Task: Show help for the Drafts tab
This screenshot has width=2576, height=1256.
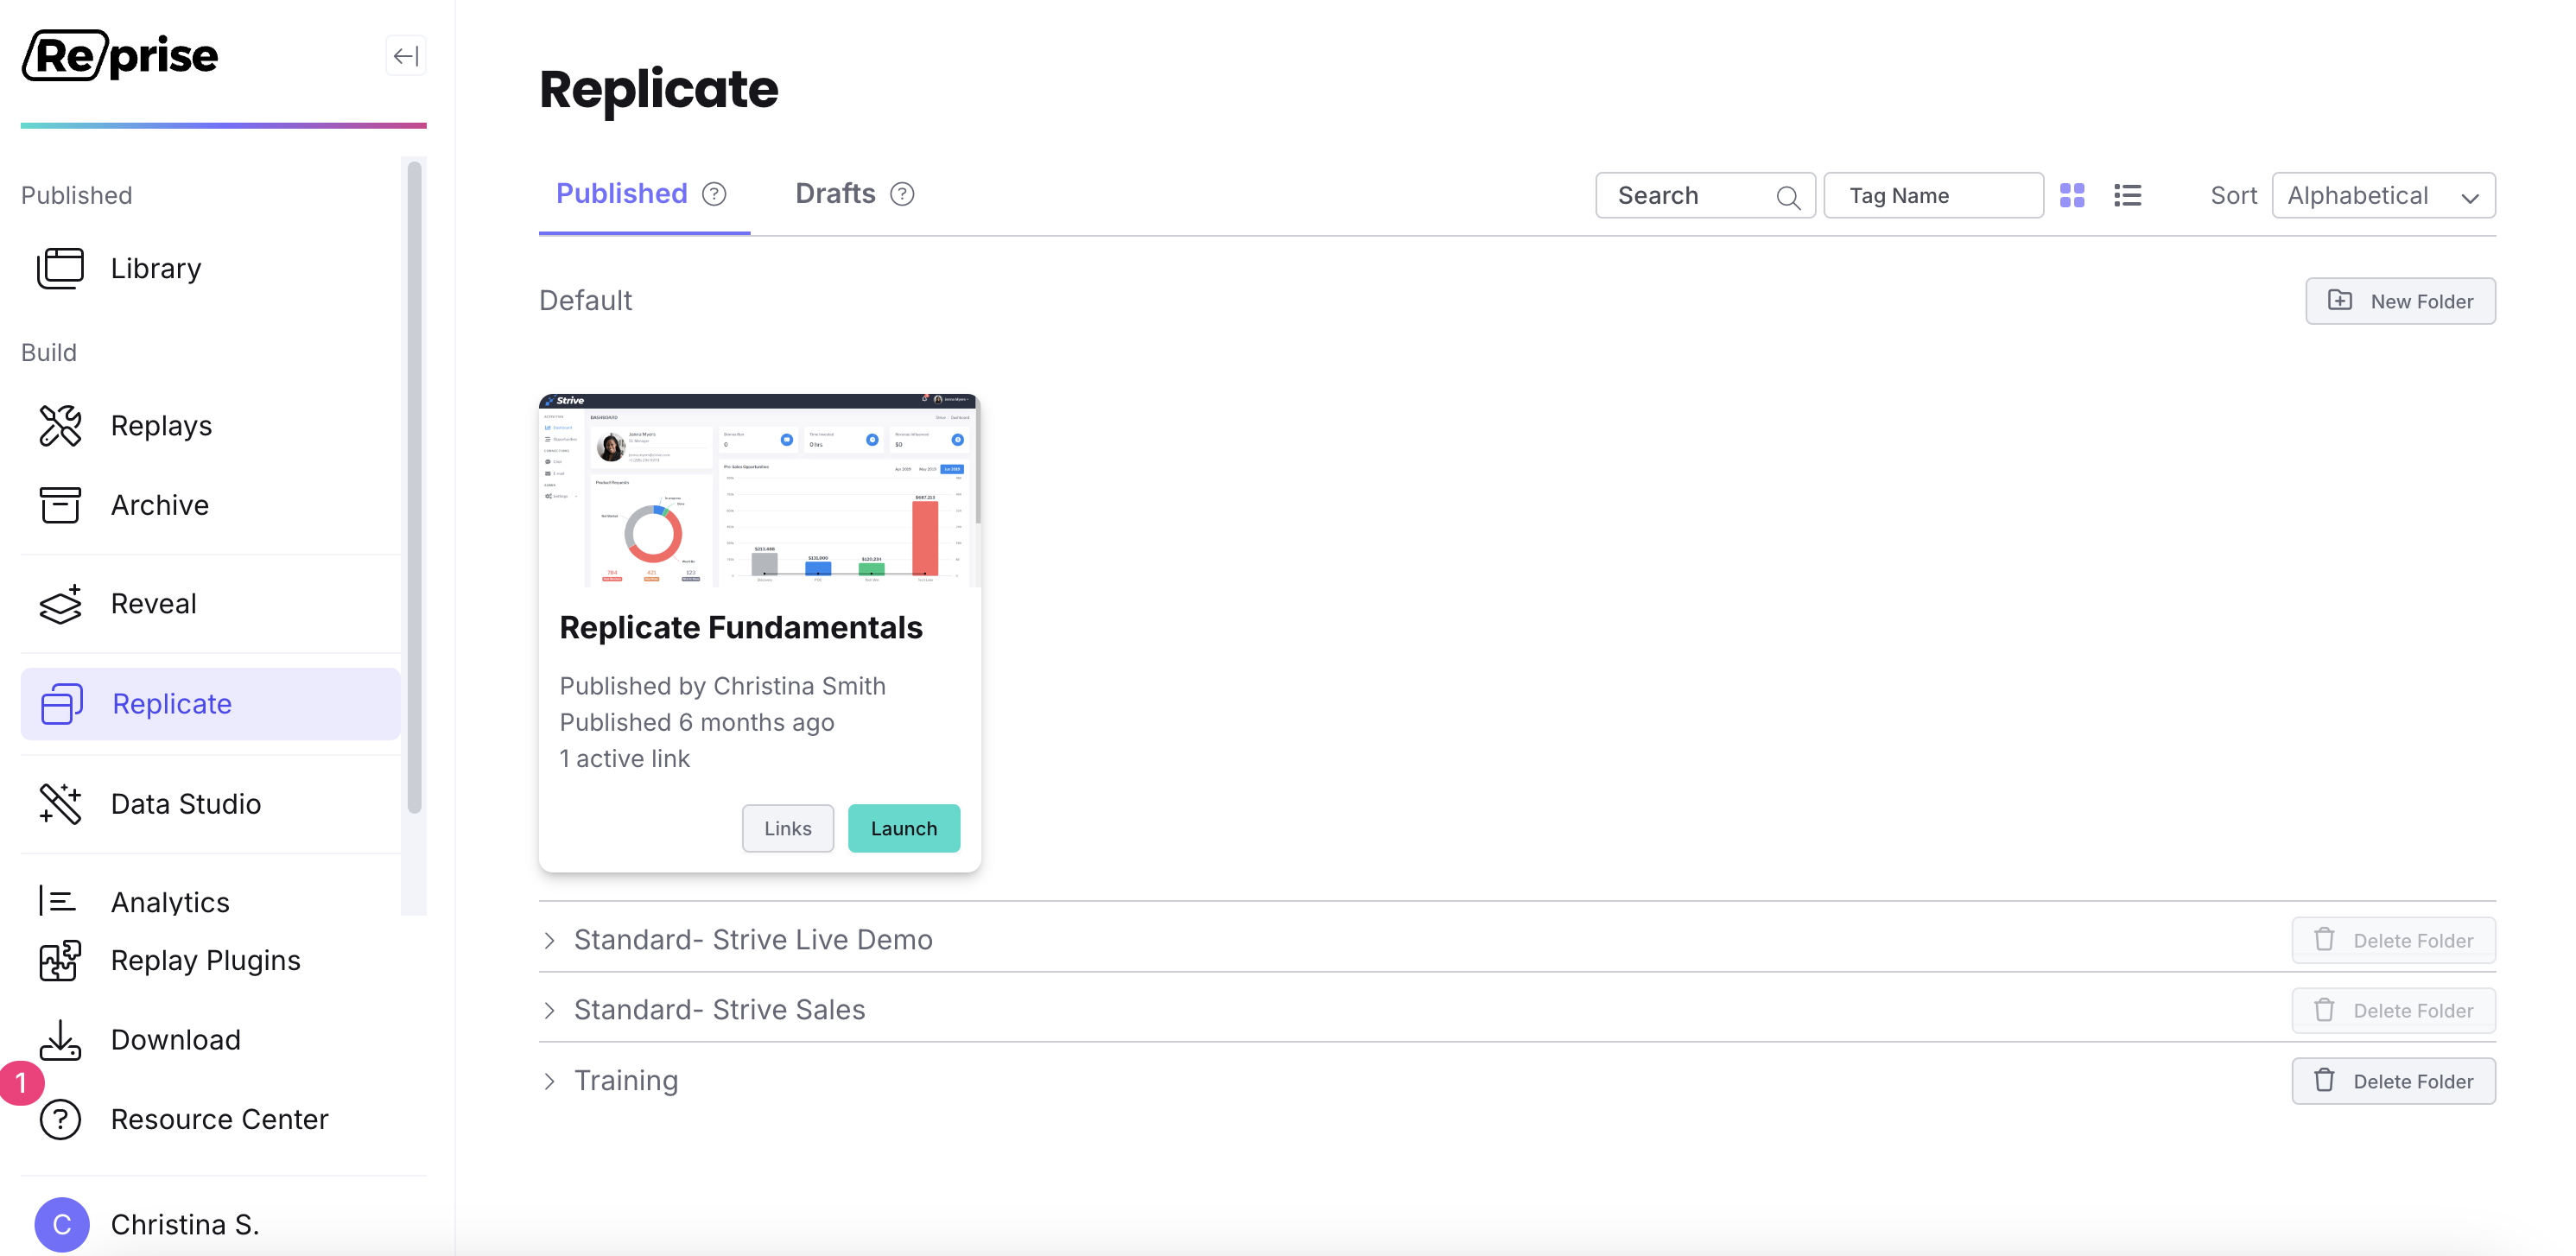Action: [902, 194]
